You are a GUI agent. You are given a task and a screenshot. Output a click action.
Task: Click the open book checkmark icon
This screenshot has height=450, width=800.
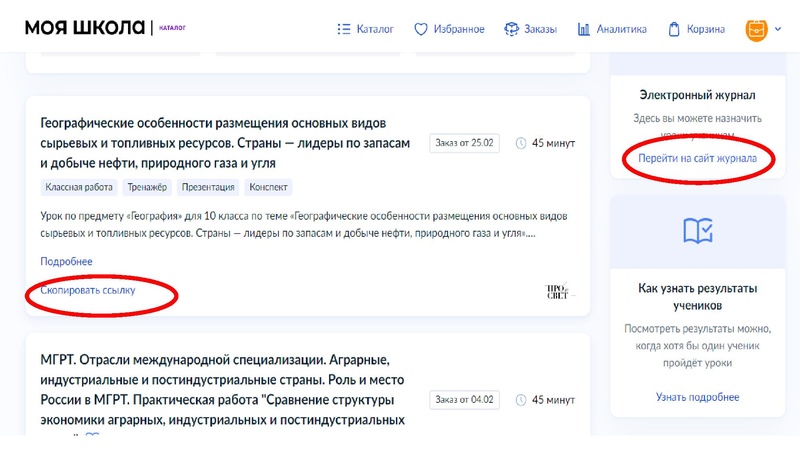[697, 231]
